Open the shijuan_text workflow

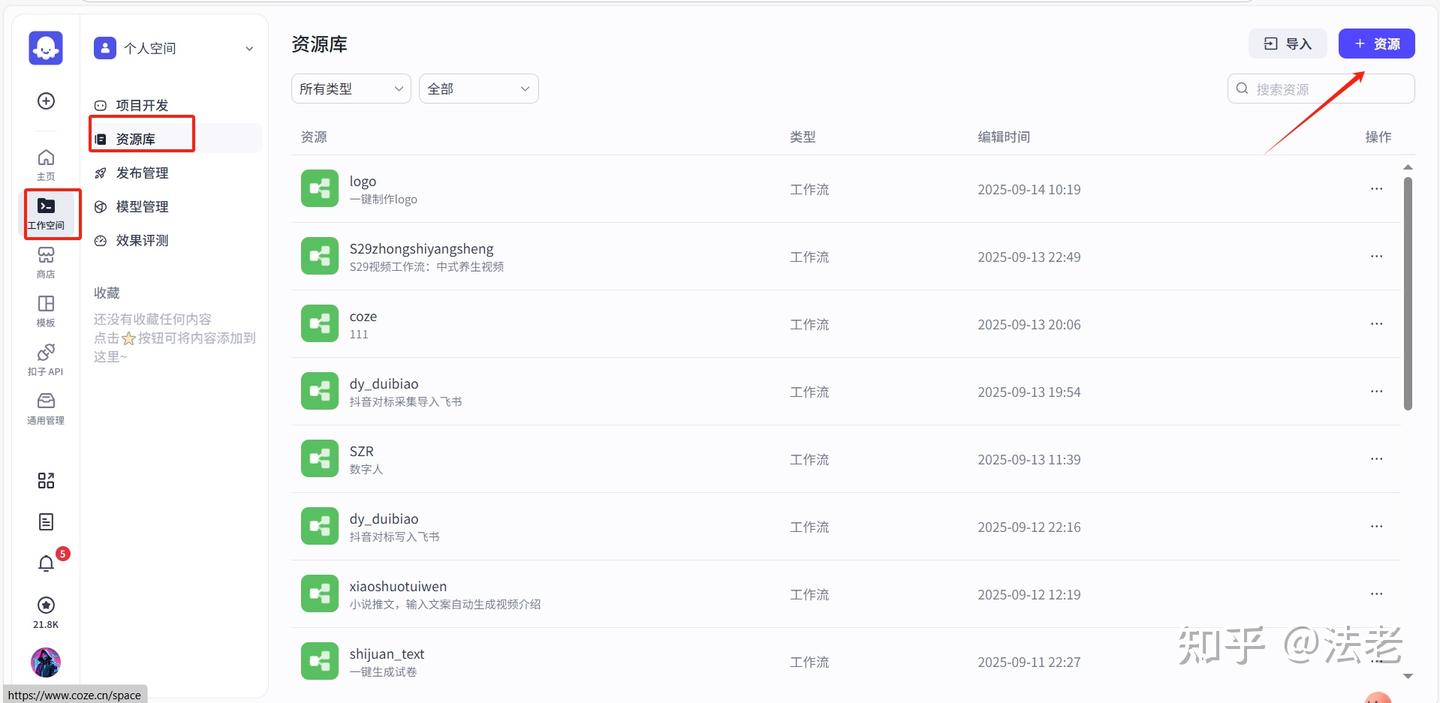coord(387,654)
